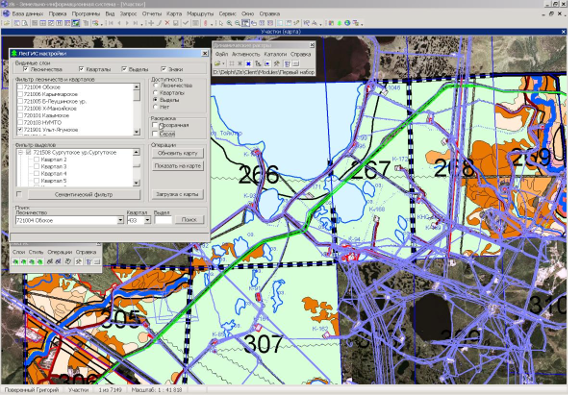Open the Квартал search dropdown
This screenshot has height=395, width=568.
click(x=147, y=220)
